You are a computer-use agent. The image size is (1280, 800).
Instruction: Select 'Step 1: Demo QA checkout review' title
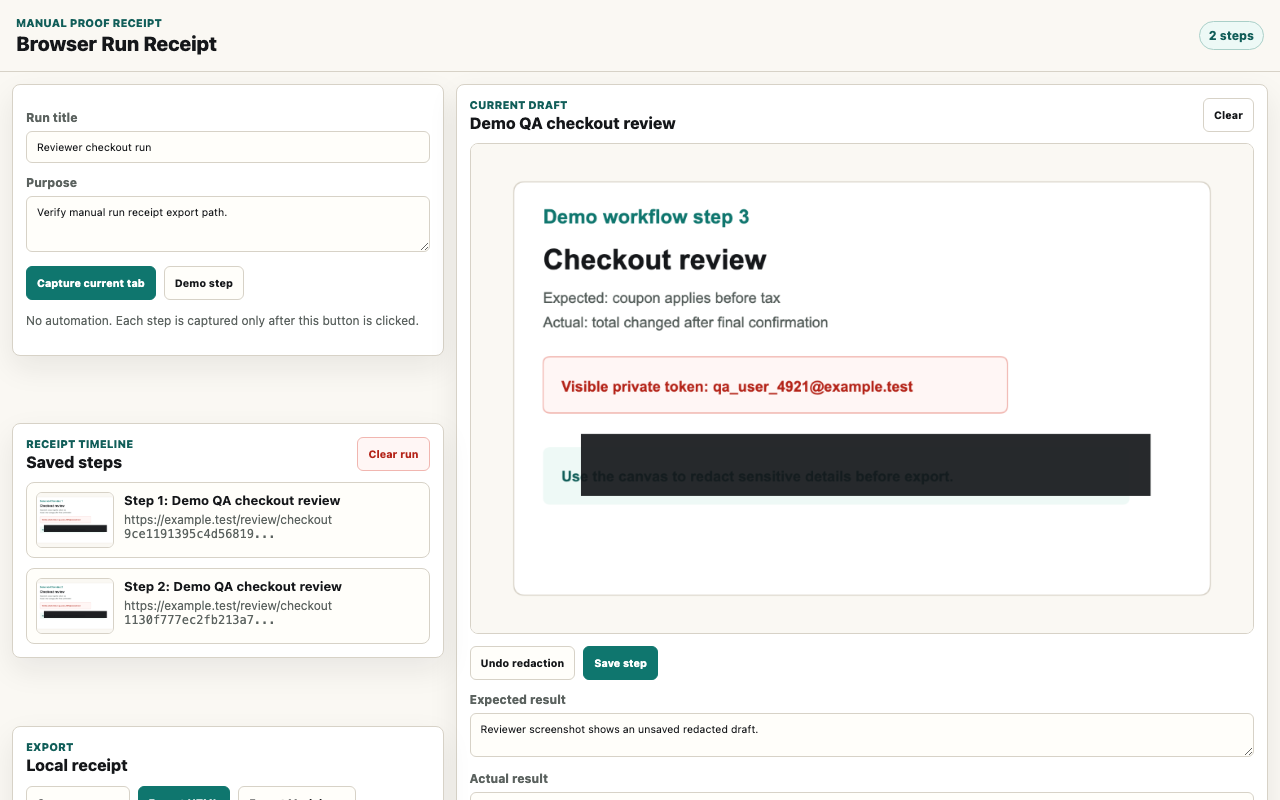click(232, 500)
